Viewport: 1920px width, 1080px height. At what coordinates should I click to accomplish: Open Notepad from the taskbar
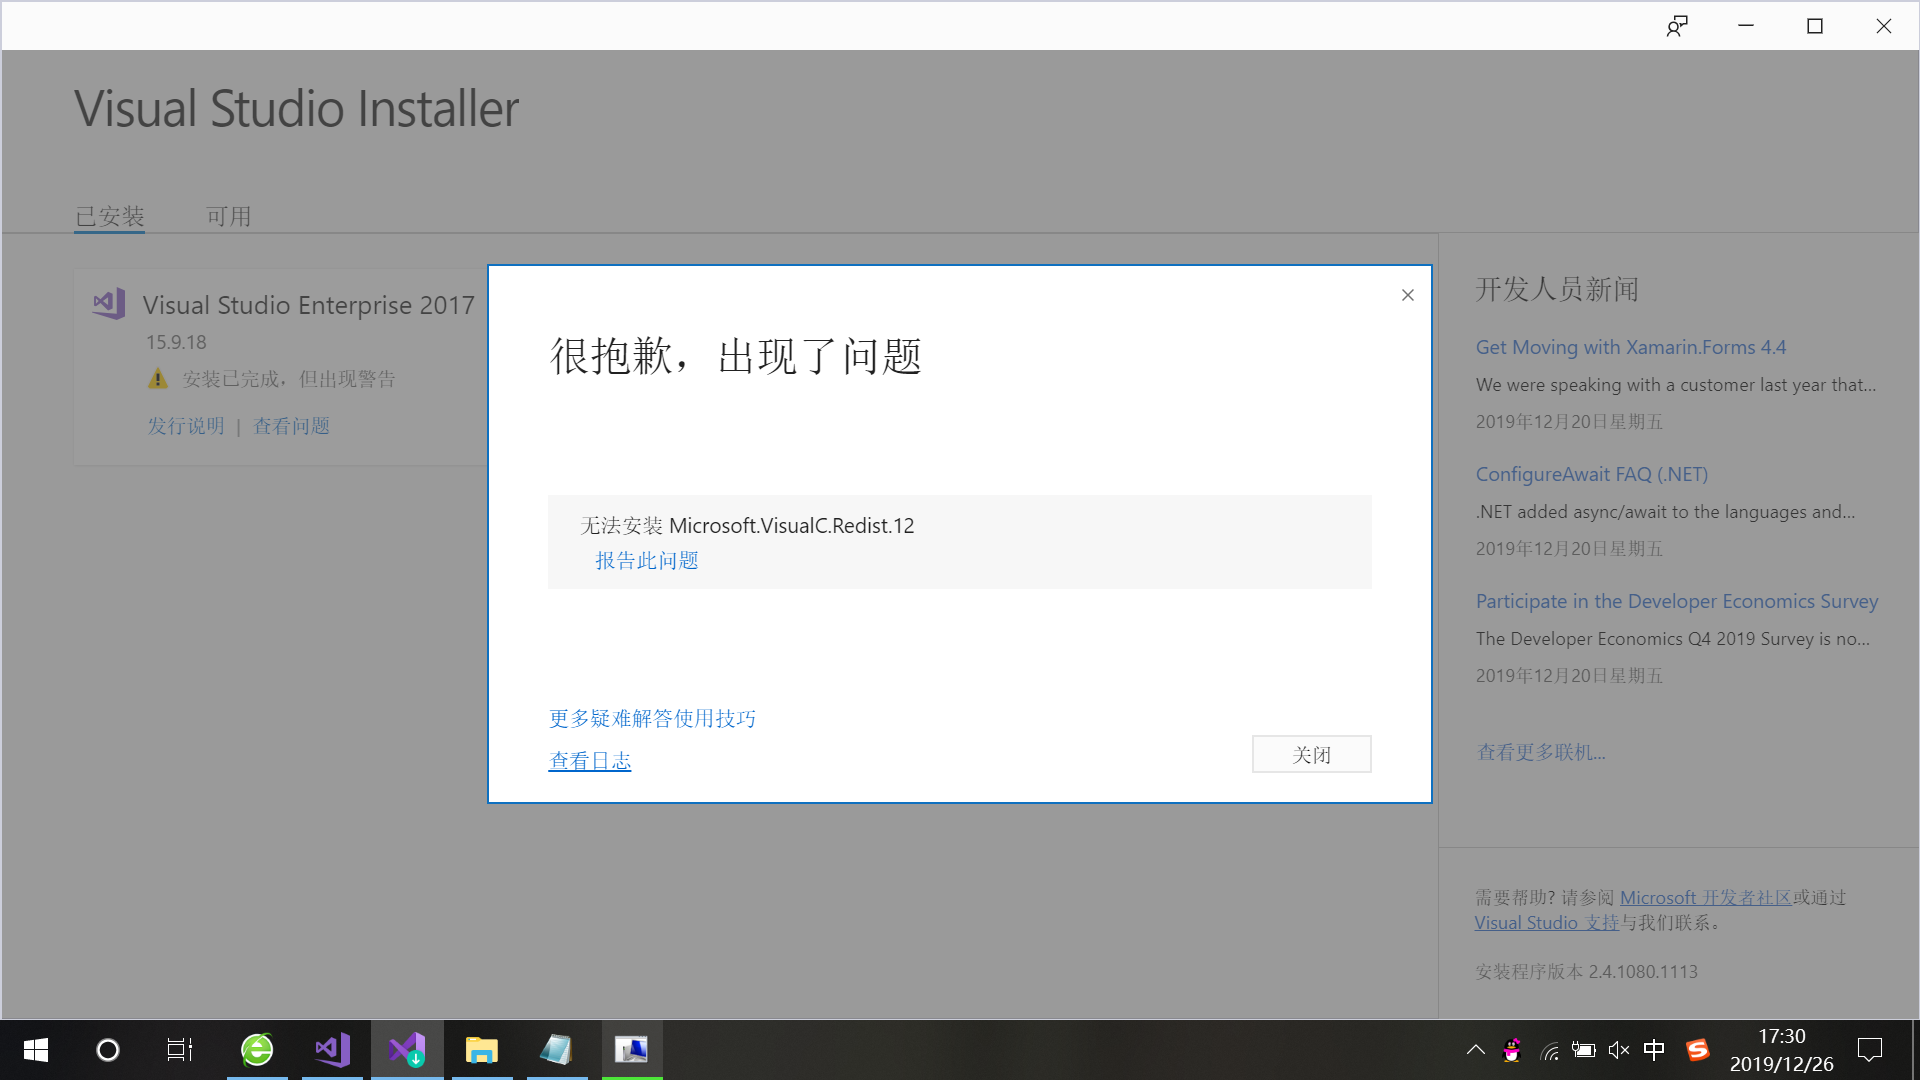[x=557, y=1049]
